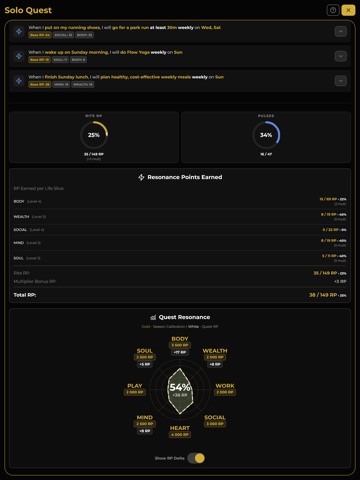Viewport: 360px width, 480px height.
Task: Select the WEALTH label on the radar chart
Action: coord(215,351)
